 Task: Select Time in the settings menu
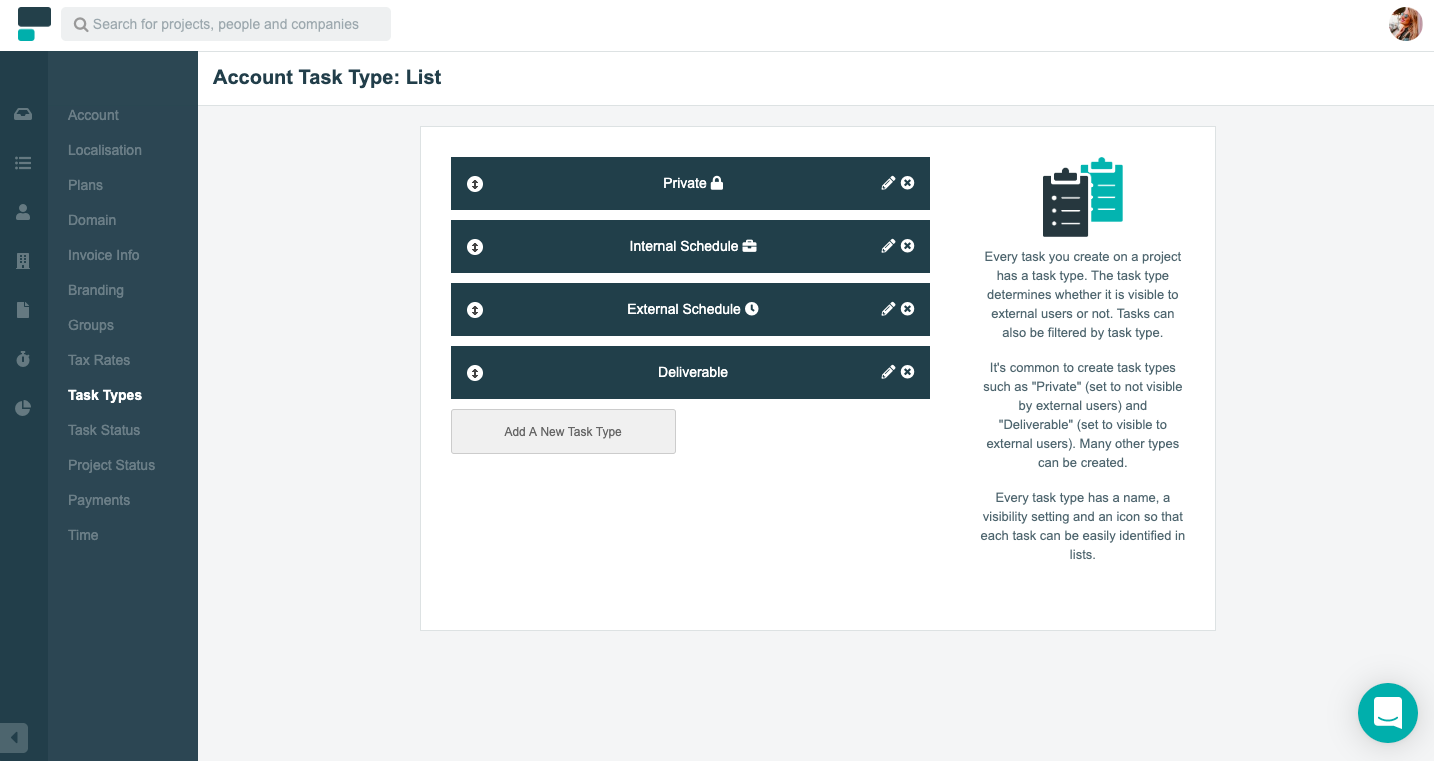tap(83, 535)
